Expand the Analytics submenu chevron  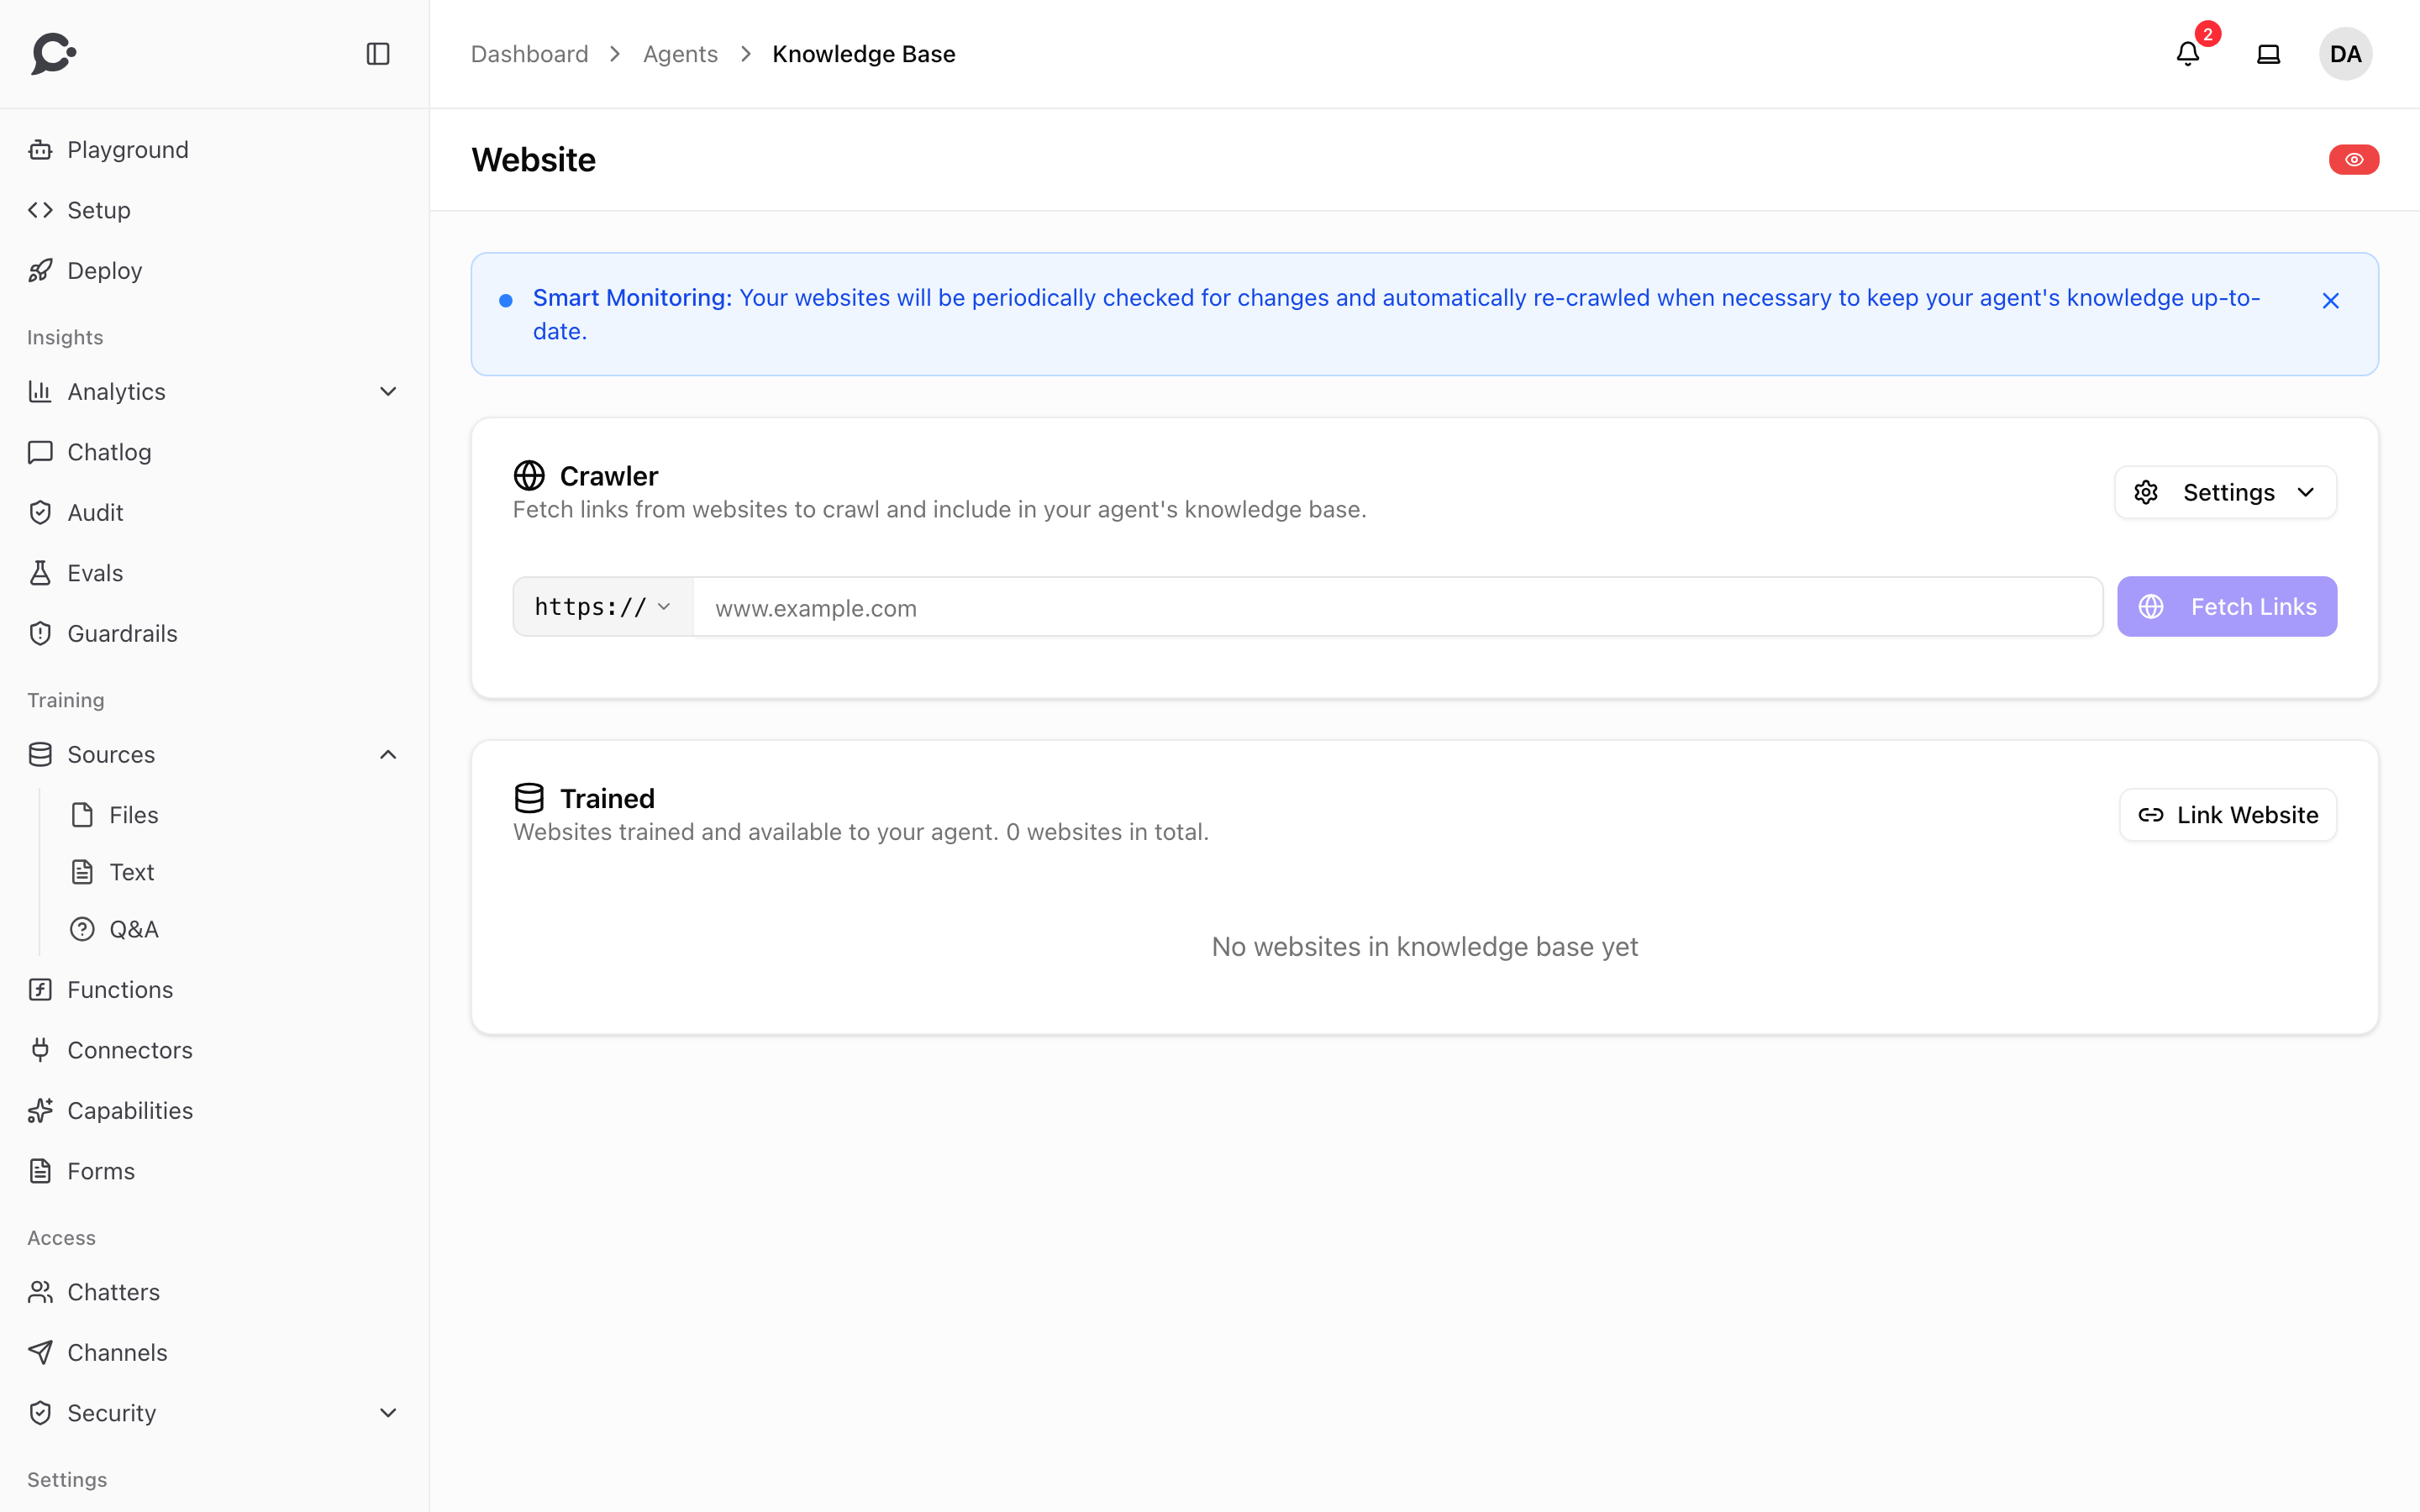388,392
